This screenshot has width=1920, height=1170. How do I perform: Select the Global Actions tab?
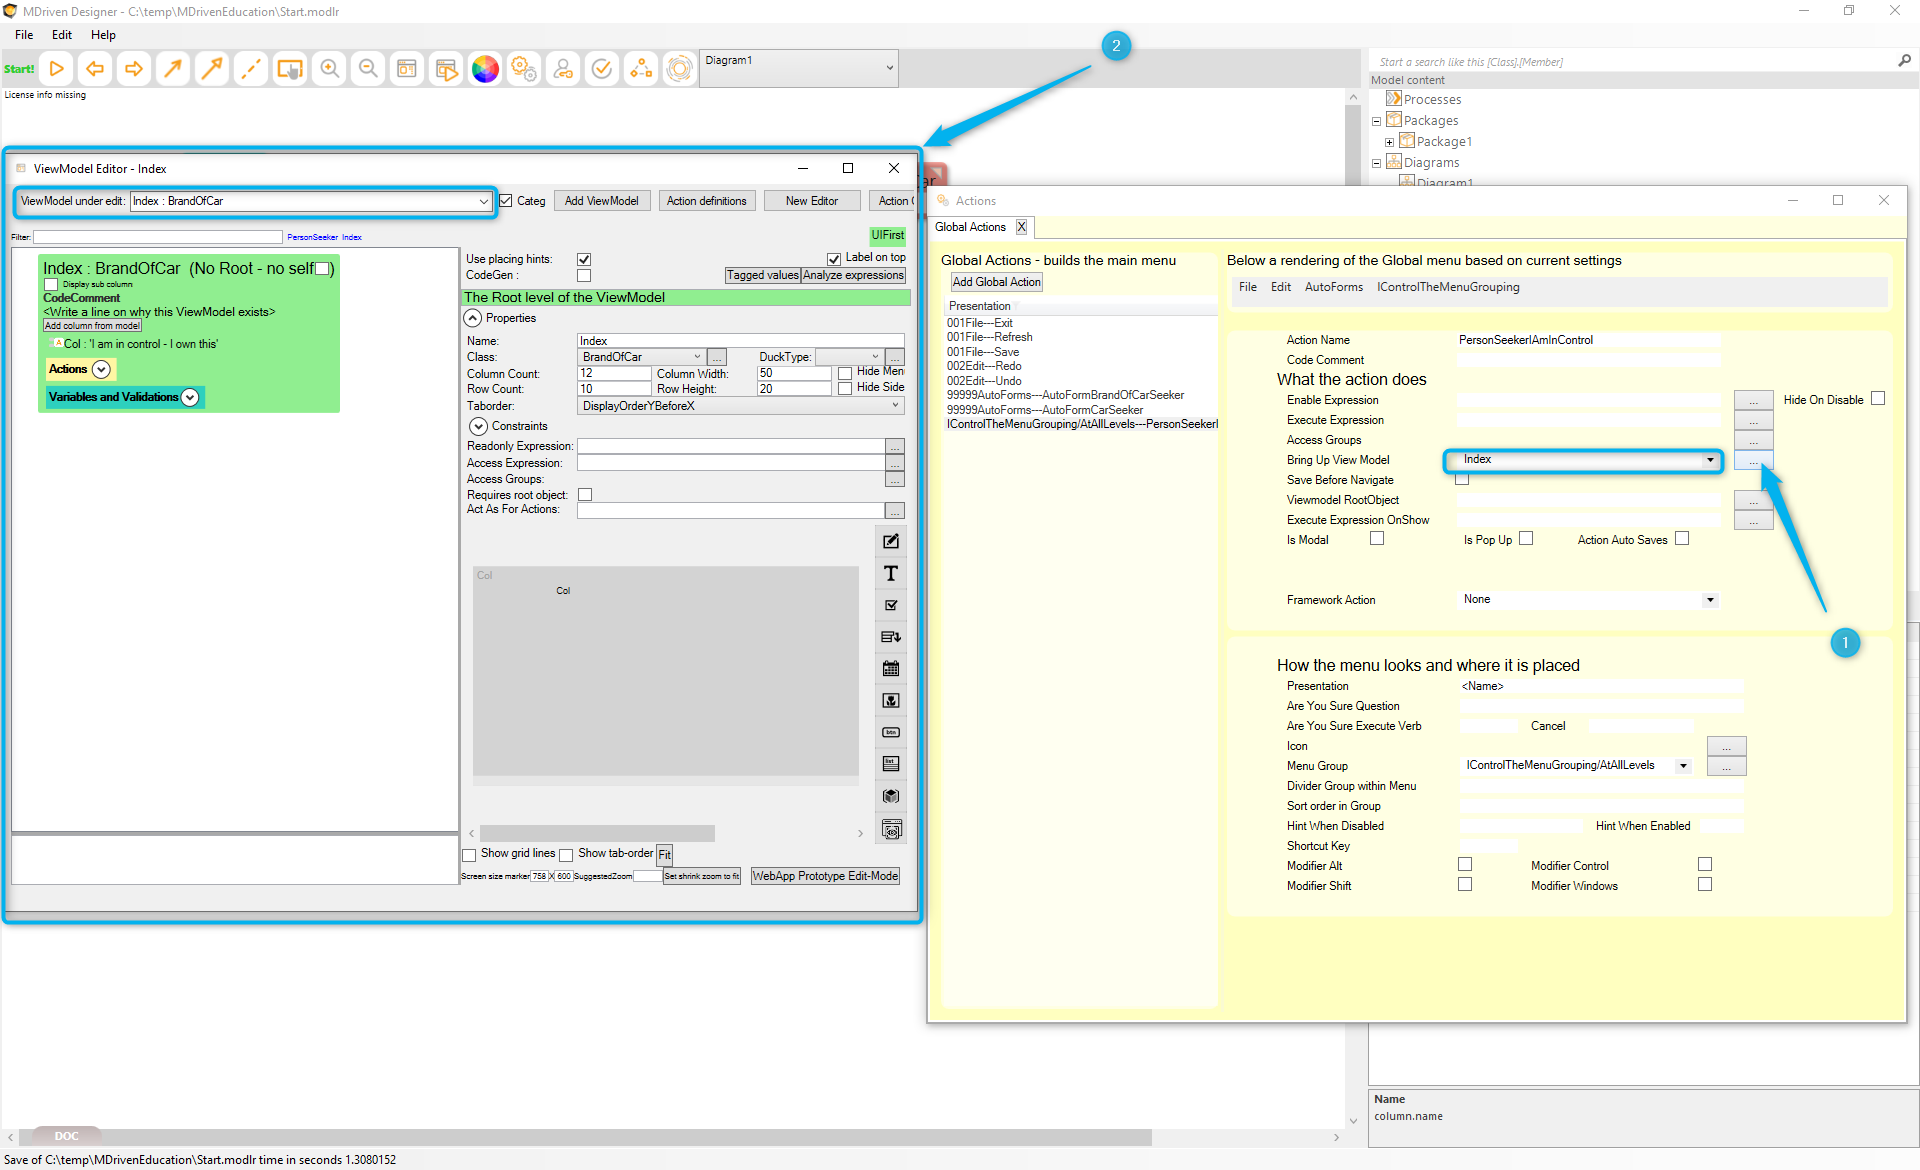[x=970, y=227]
